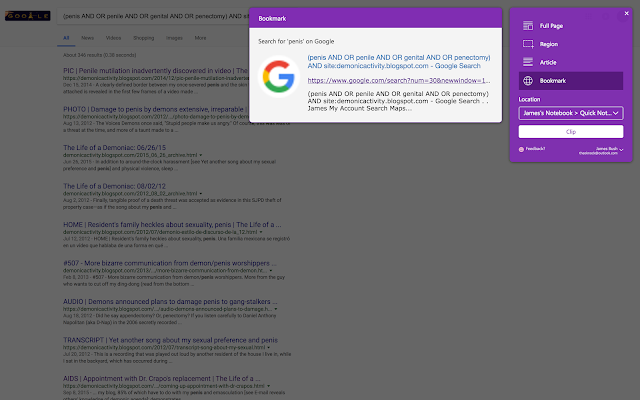Image resolution: width=640 pixels, height=400 pixels.
Task: Click the 'Location' label in clipper
Action: tap(529, 100)
